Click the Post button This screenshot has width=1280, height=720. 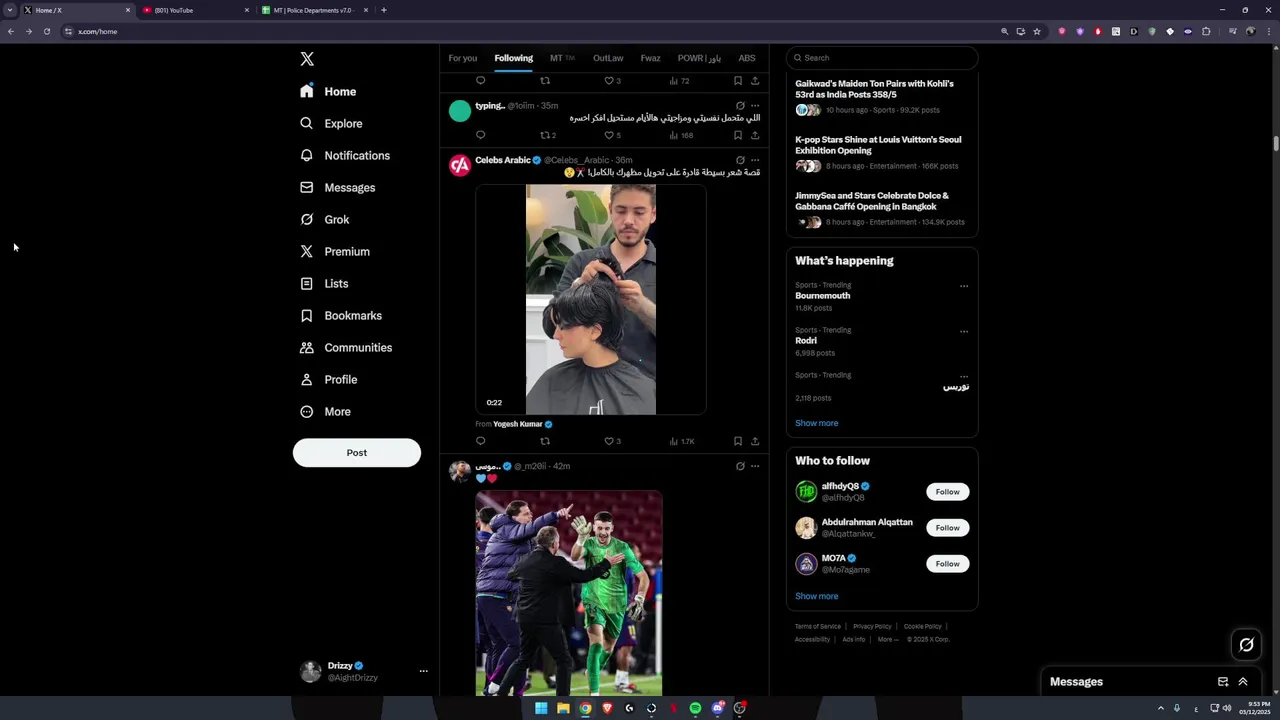point(357,452)
